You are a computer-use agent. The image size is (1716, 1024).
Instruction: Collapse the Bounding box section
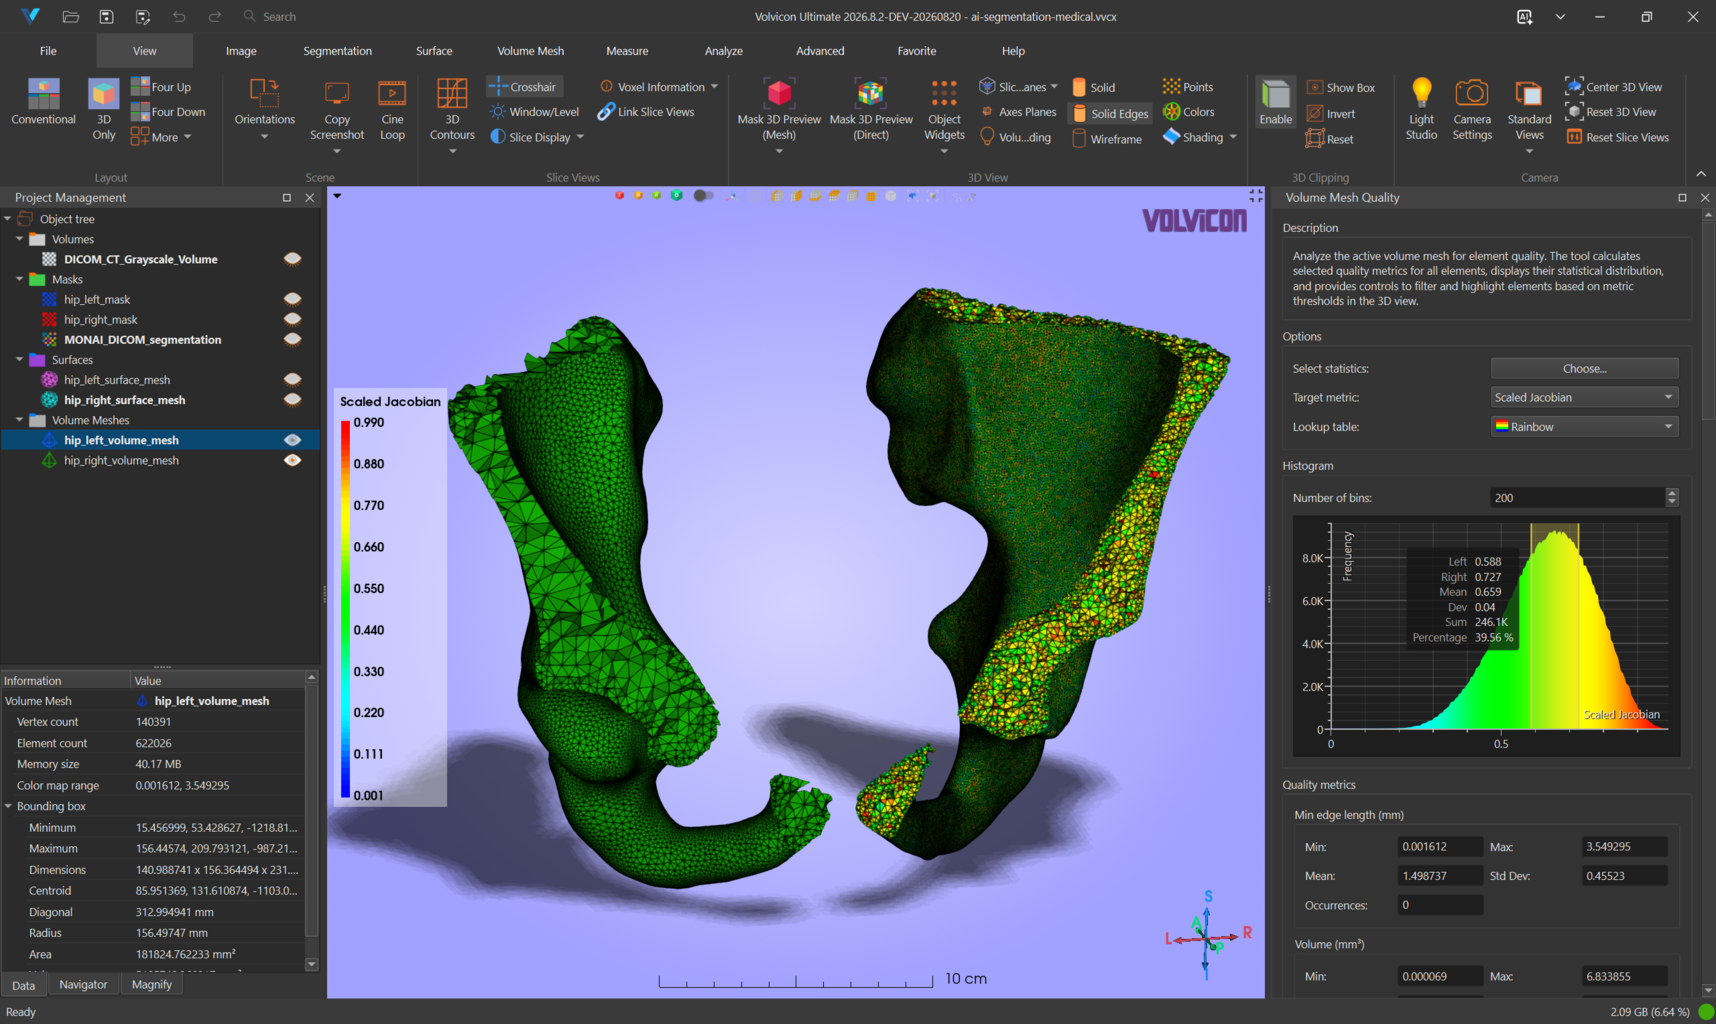(9, 806)
